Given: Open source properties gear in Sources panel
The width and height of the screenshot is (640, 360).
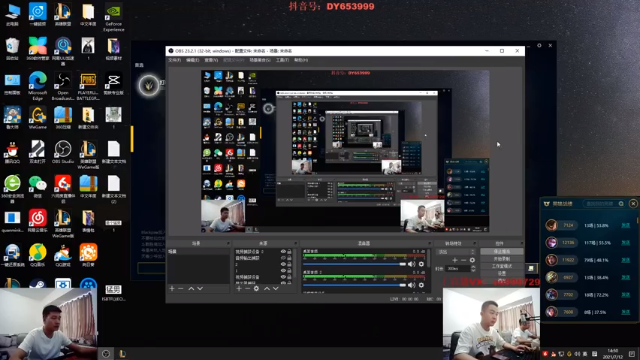Looking at the screenshot, I should 256,289.
